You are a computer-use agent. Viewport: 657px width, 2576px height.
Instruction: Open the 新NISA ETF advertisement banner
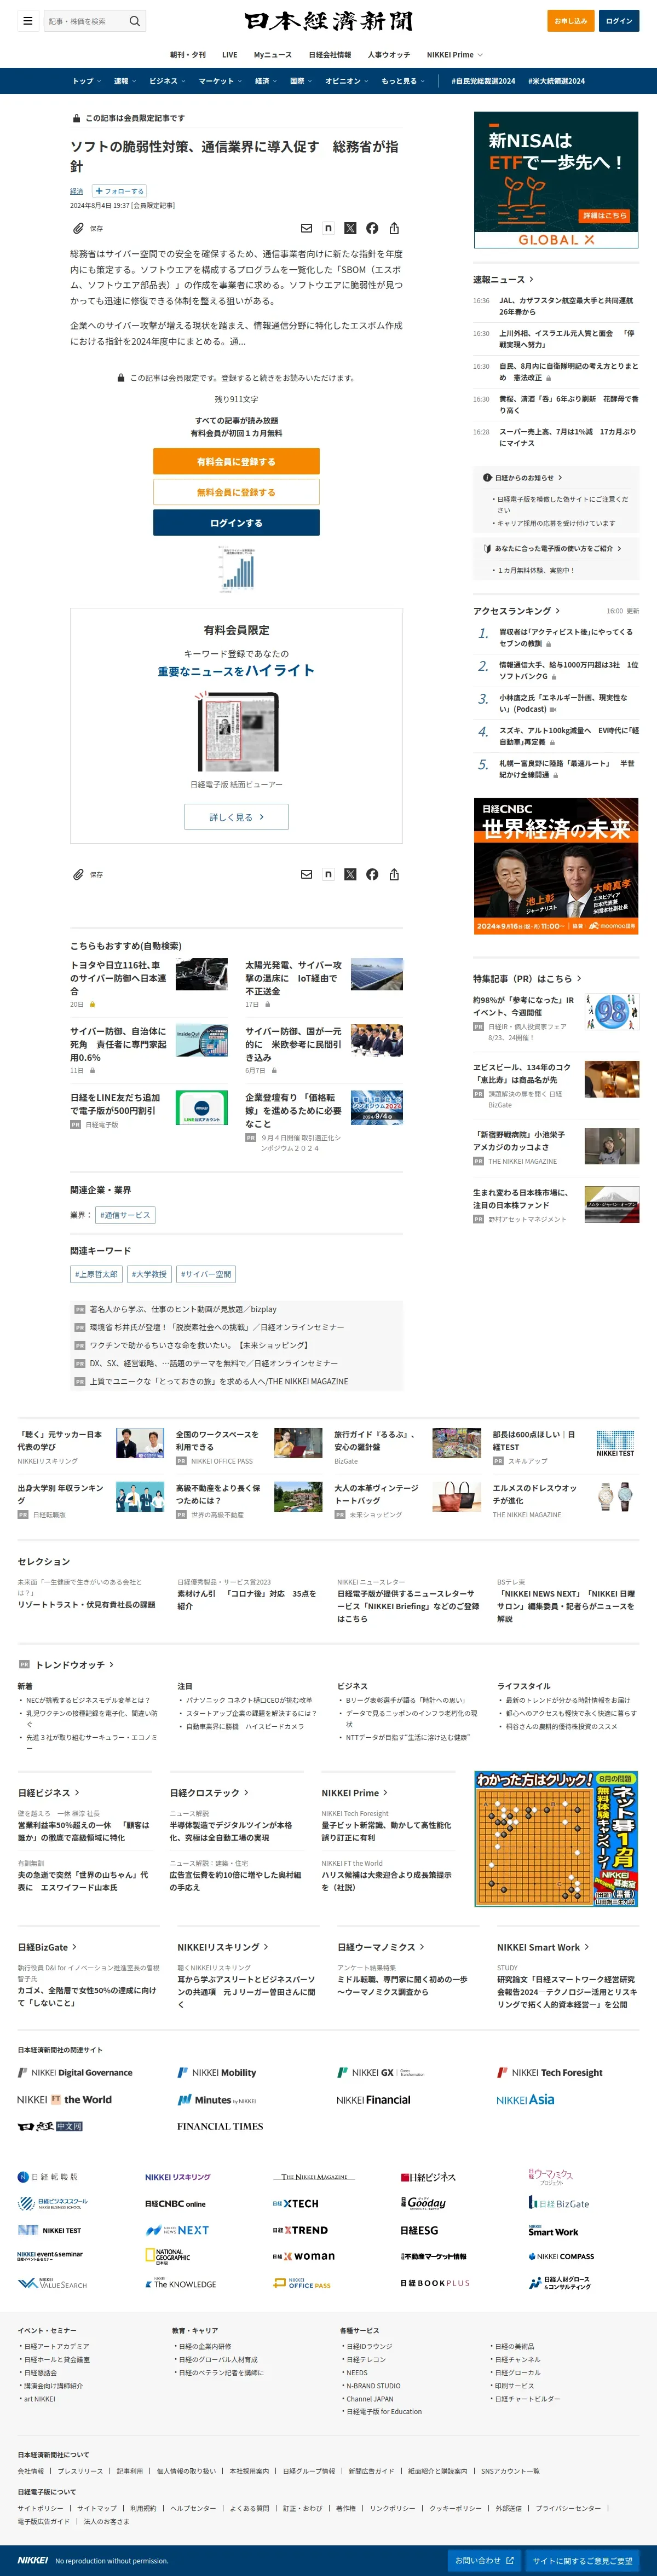(x=556, y=180)
